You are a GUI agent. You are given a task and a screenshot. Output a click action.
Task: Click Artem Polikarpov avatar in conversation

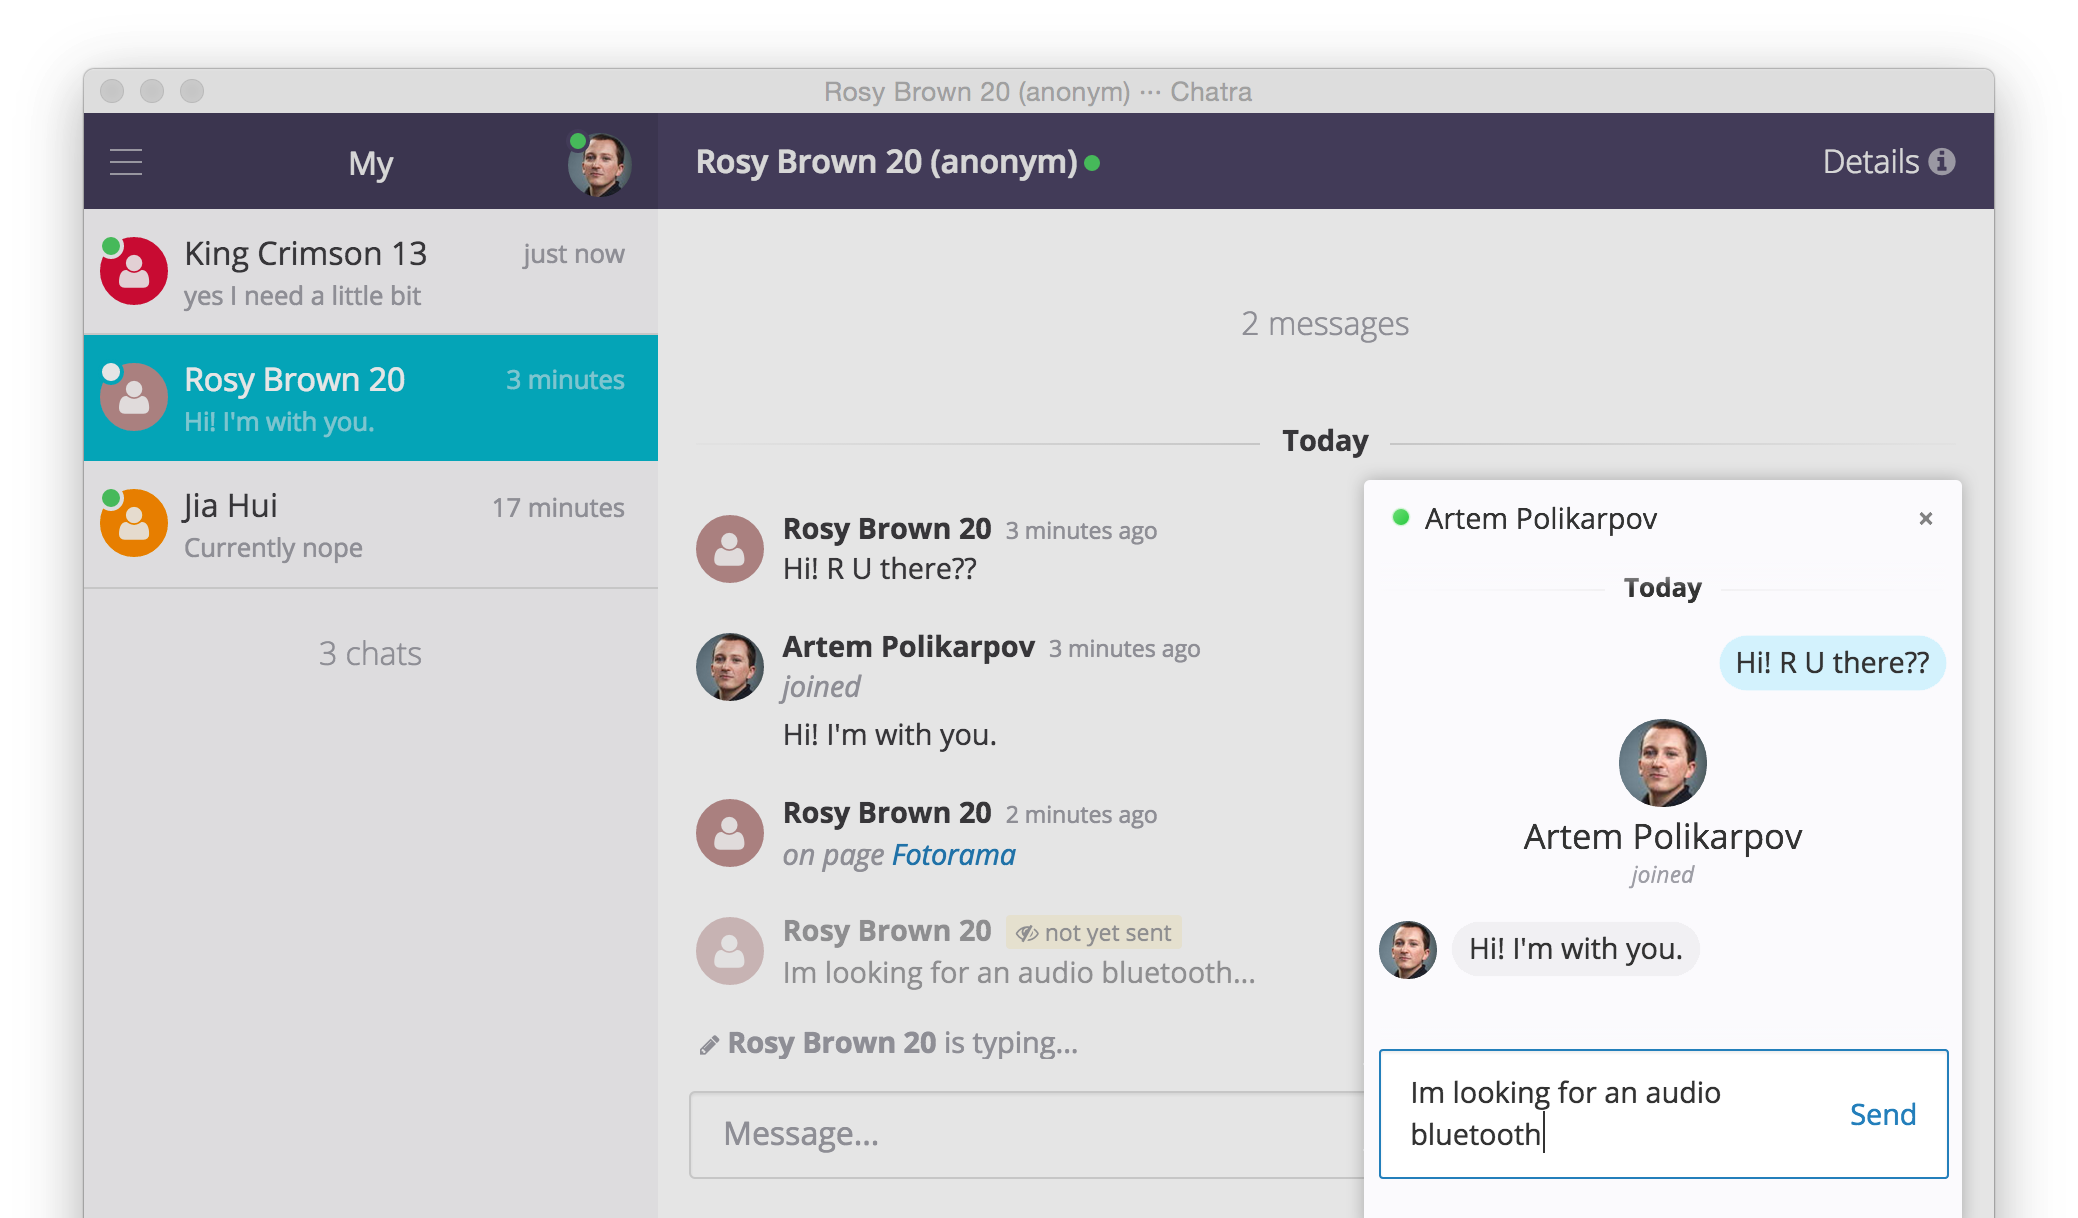tap(730, 666)
